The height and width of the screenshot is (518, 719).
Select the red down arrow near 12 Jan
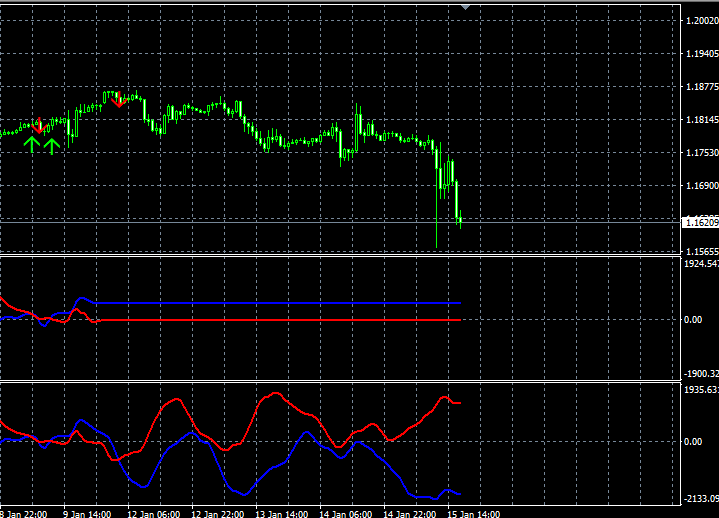tap(119, 99)
